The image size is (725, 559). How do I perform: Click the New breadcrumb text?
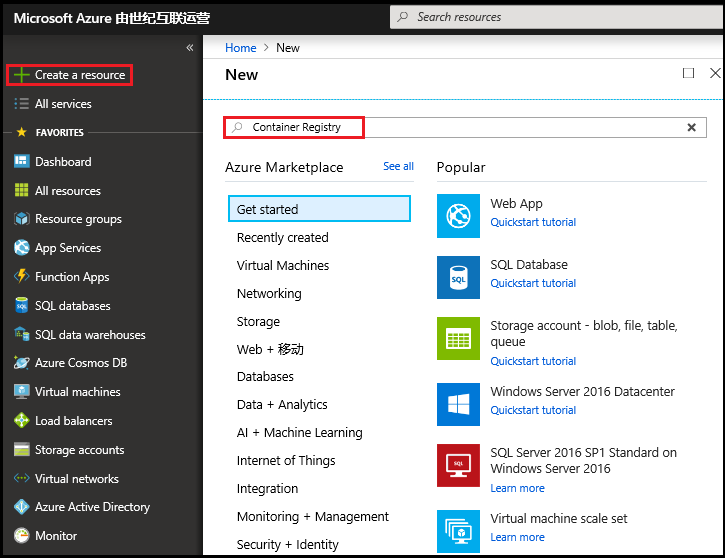(288, 48)
